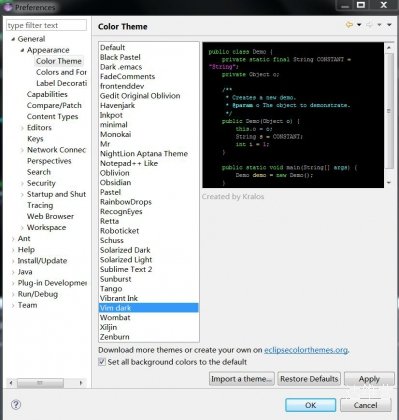Expand the Plug-in Development node
Image resolution: width=399 pixels, height=420 pixels.
coord(13,283)
